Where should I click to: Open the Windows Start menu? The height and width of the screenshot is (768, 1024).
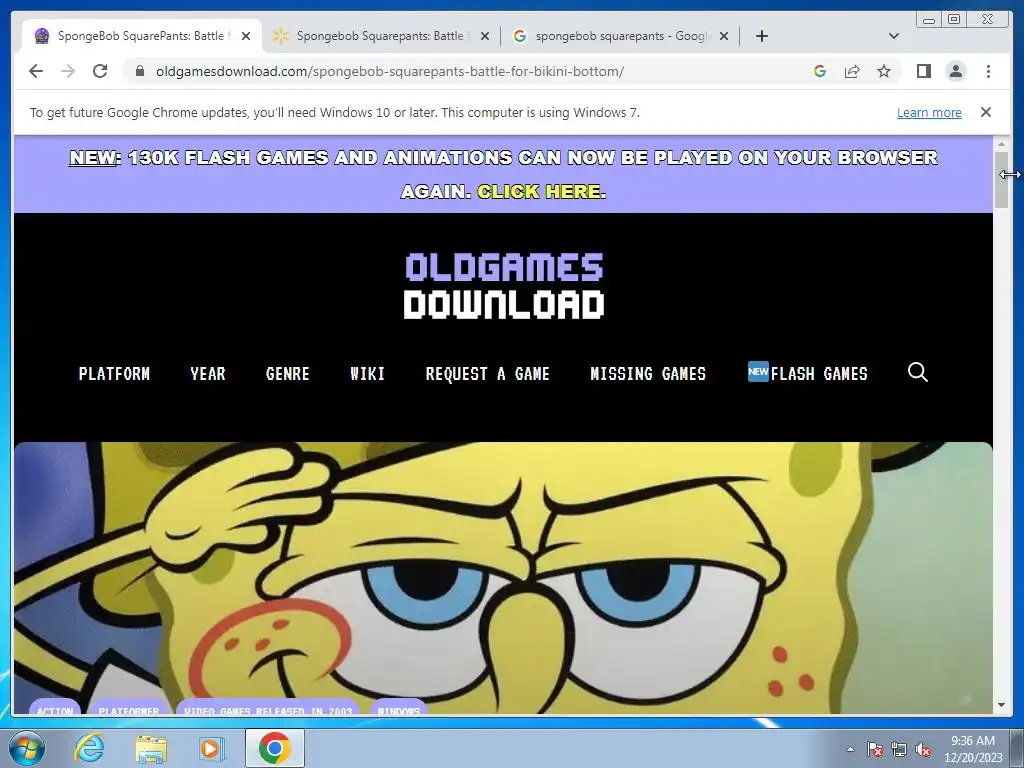click(x=26, y=748)
